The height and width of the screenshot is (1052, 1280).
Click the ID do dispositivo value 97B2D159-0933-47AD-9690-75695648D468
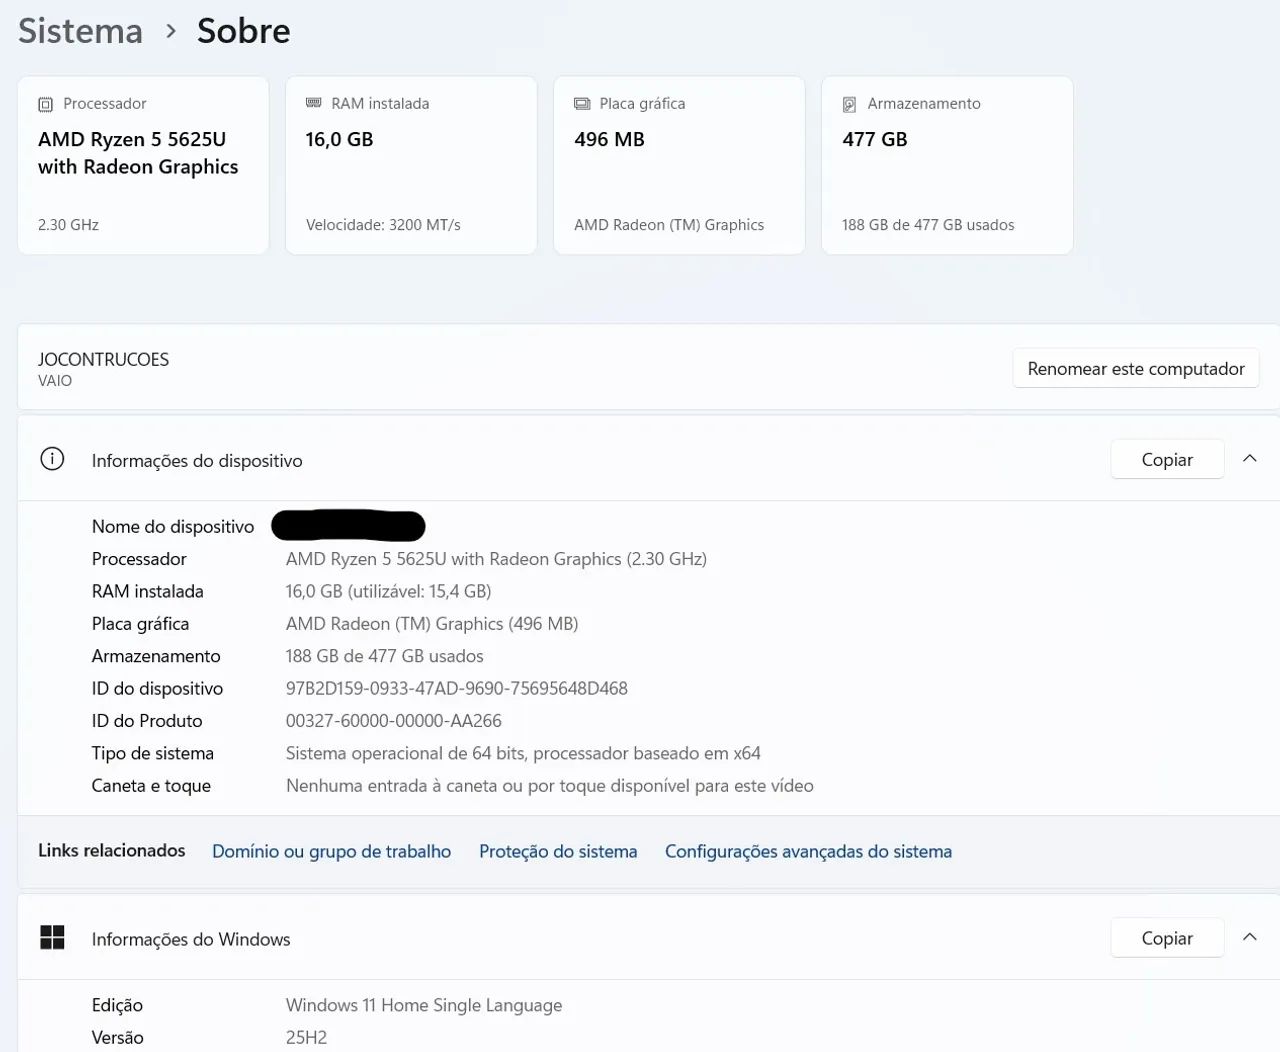[x=457, y=688]
